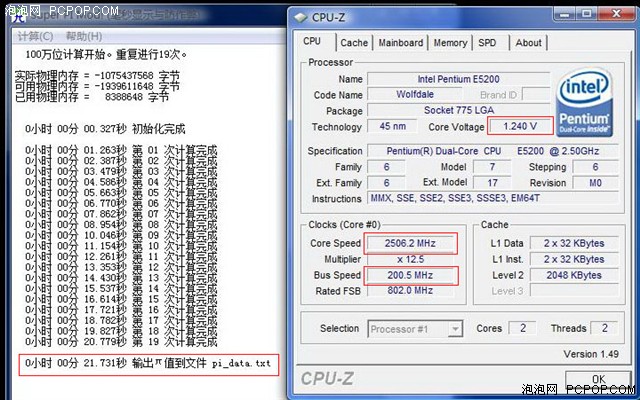Click the 100万位计算开始 line in Super PI

pyautogui.click(x=107, y=54)
